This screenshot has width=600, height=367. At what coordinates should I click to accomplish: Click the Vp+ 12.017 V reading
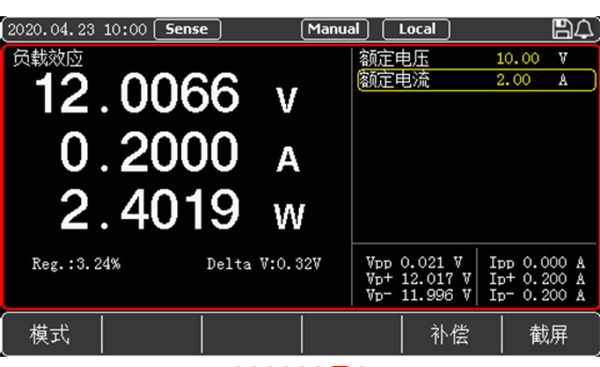418,279
